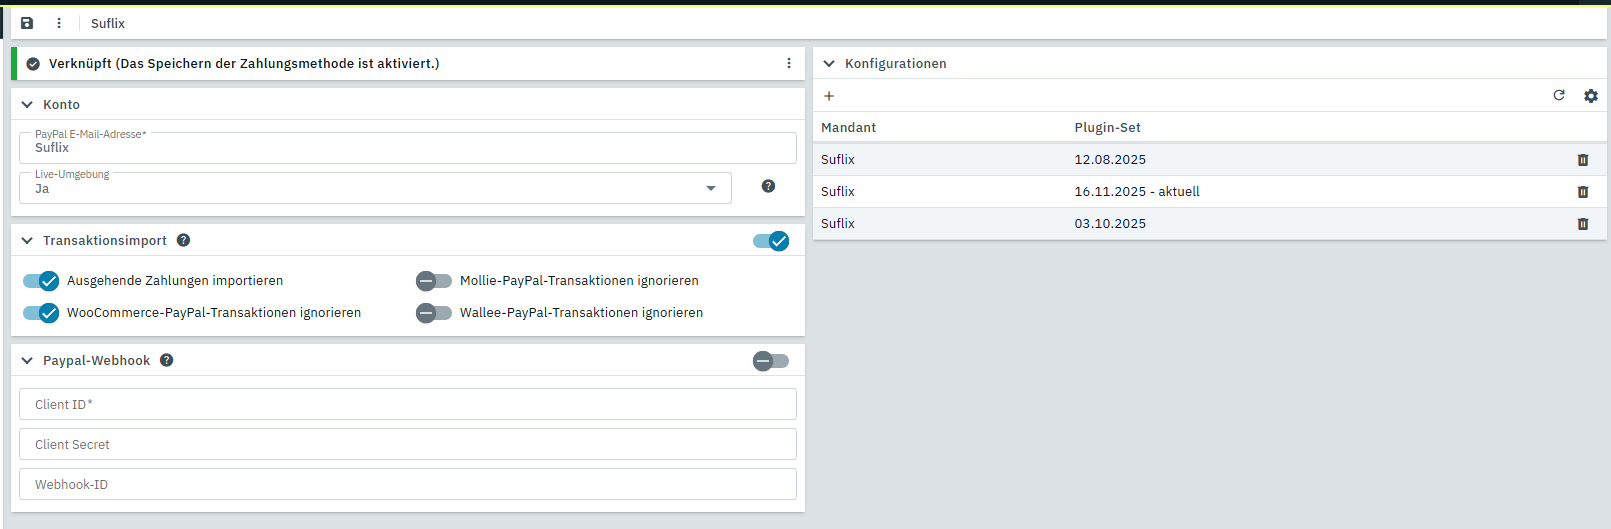Turn on the Paypal-Webhook toggle
This screenshot has width=1611, height=529.
coord(771,361)
